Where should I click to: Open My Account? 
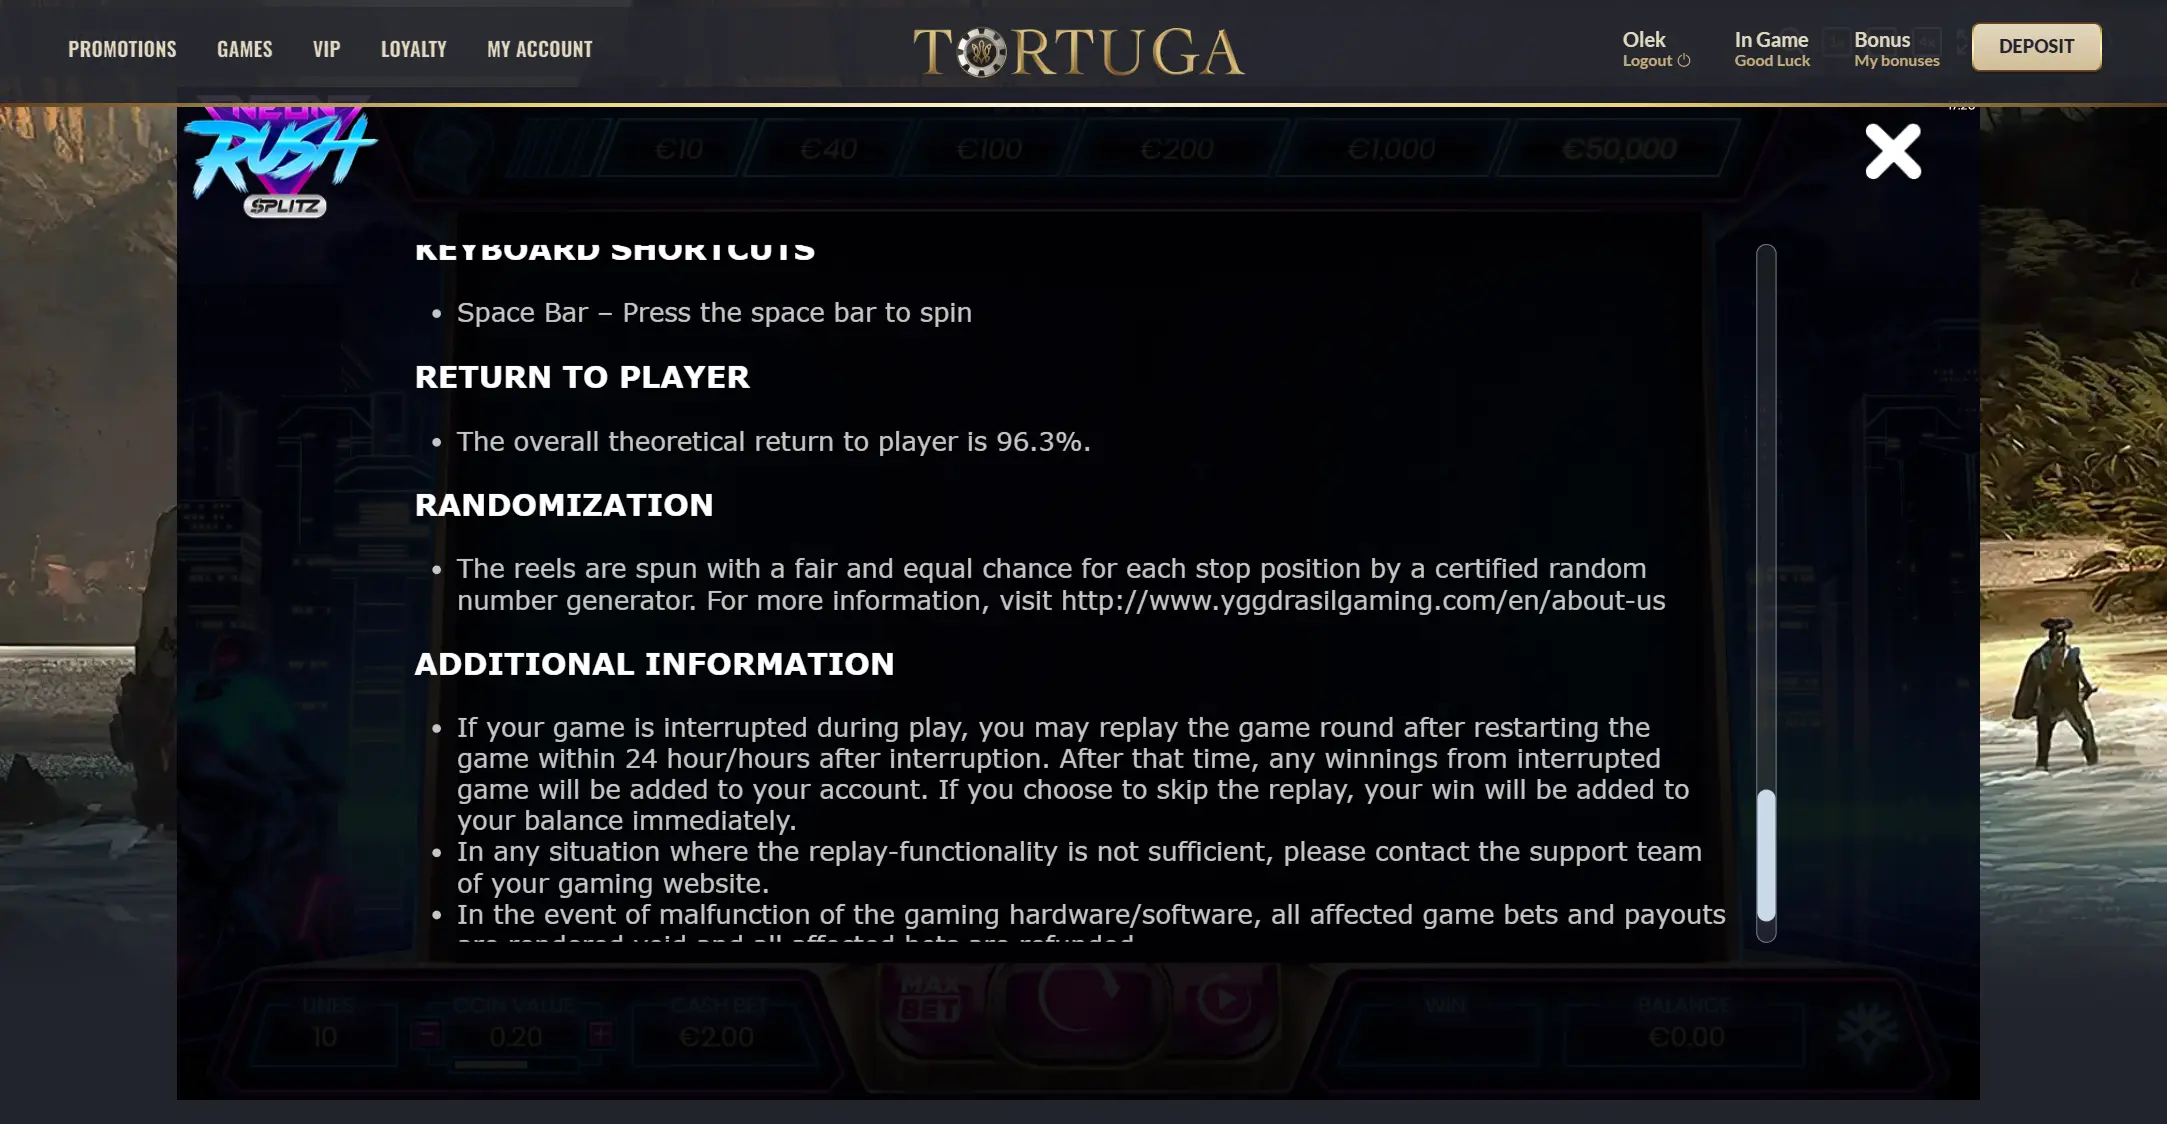click(540, 49)
